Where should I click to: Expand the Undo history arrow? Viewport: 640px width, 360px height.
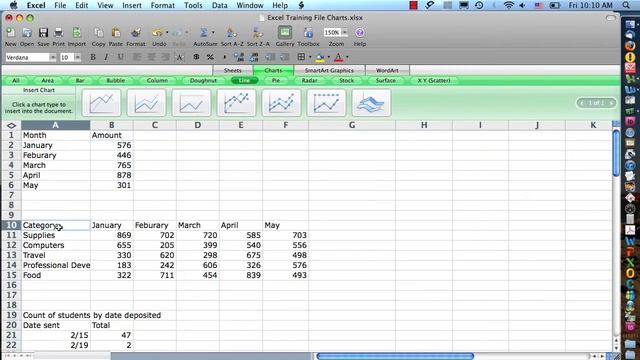click(167, 33)
